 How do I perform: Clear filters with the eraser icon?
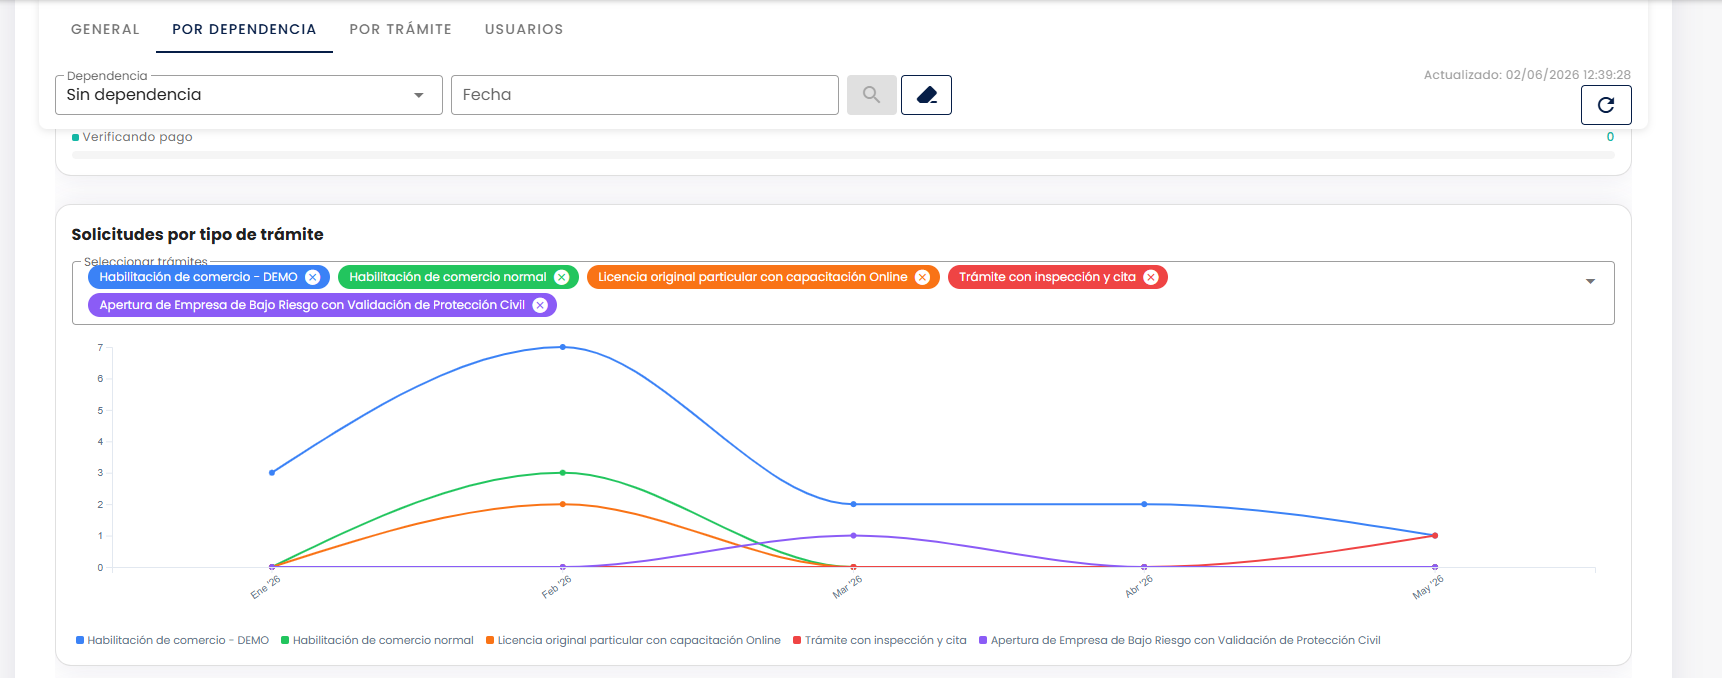coord(926,95)
